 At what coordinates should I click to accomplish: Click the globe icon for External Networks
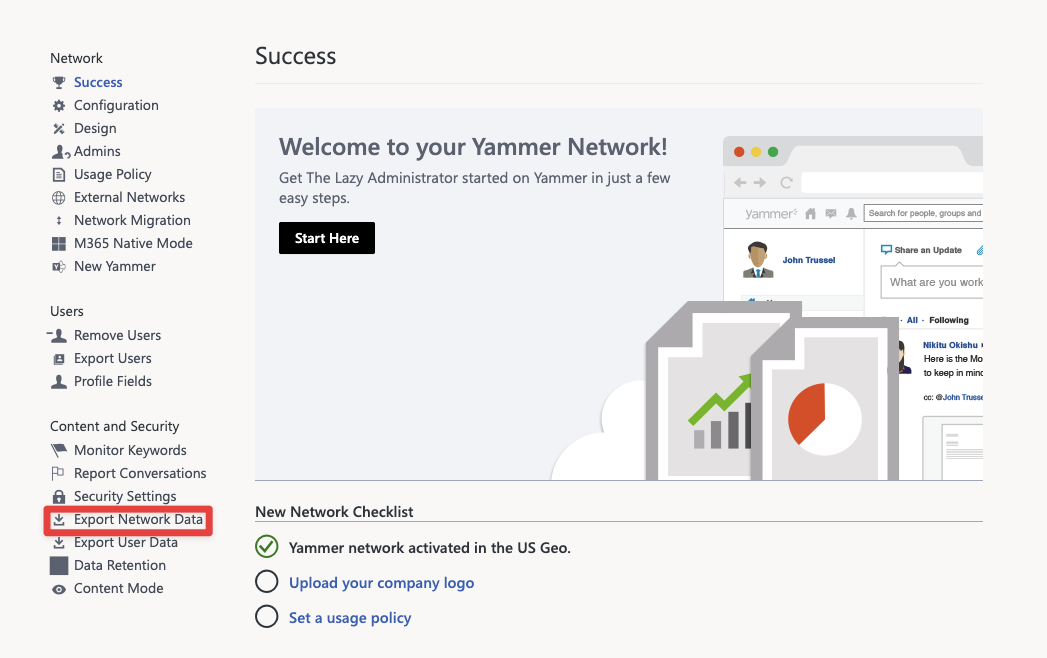(x=59, y=198)
